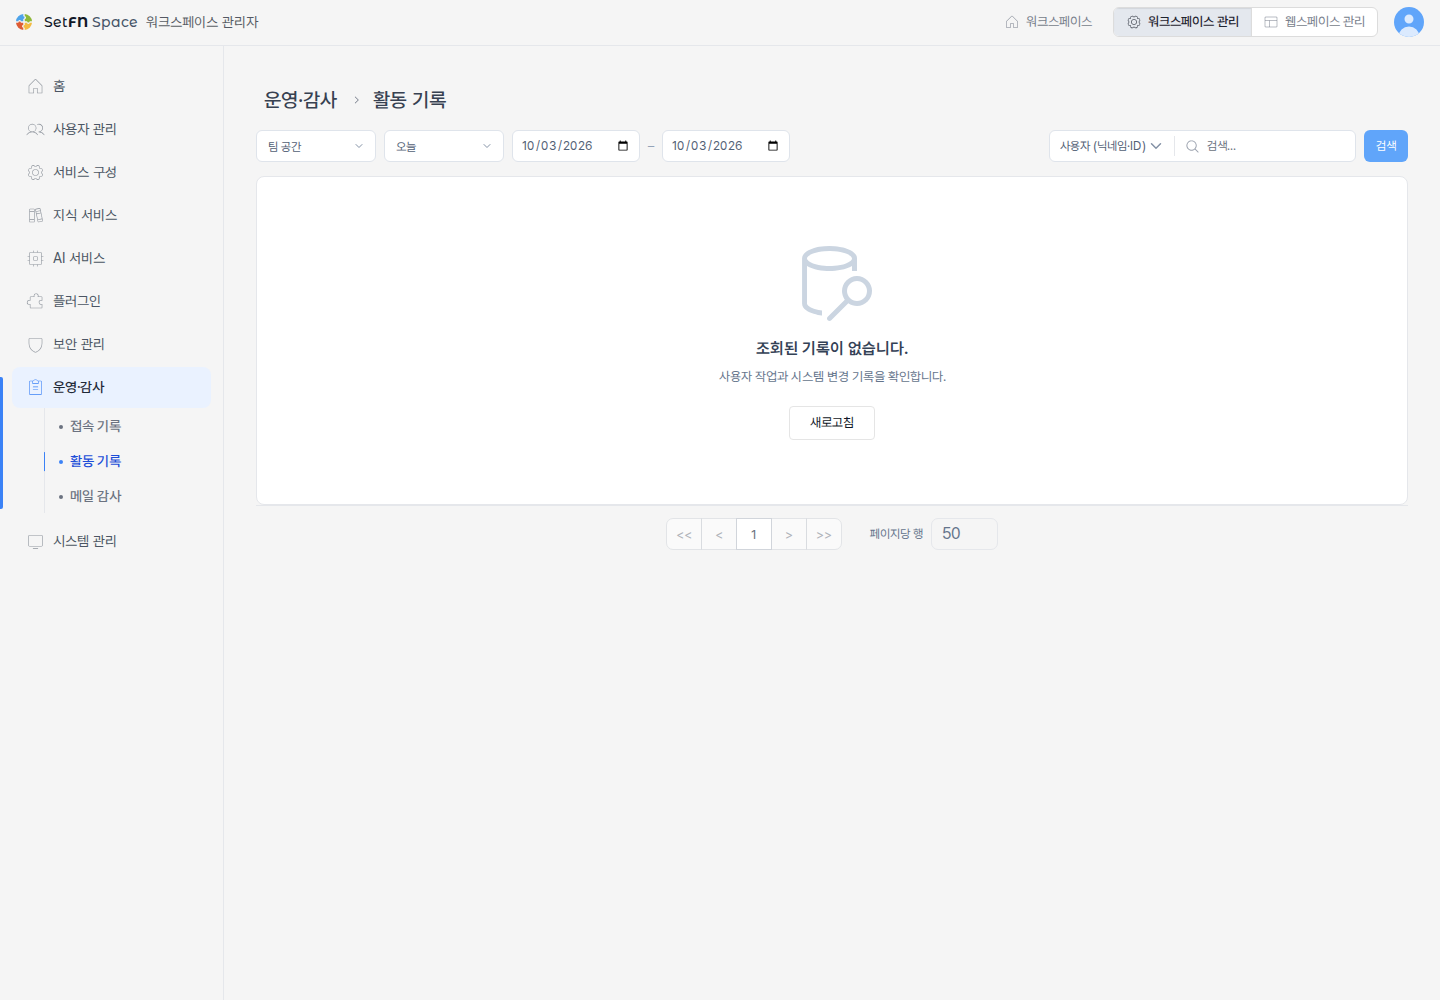Go to first page with << button
The height and width of the screenshot is (1000, 1440).
[x=684, y=534]
